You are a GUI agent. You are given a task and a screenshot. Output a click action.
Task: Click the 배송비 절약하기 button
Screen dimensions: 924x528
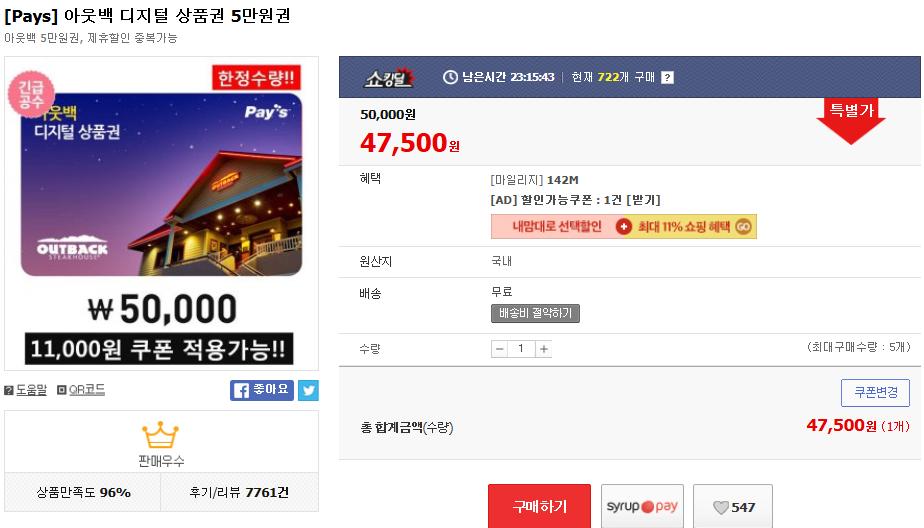(x=535, y=314)
